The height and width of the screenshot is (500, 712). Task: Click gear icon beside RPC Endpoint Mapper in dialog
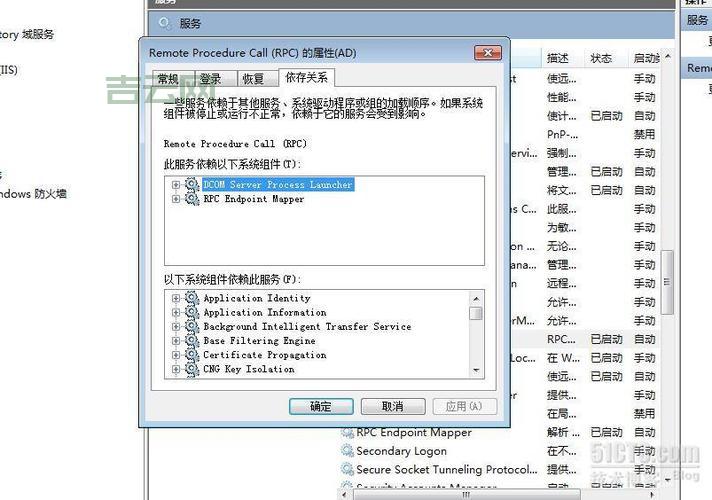click(192, 199)
